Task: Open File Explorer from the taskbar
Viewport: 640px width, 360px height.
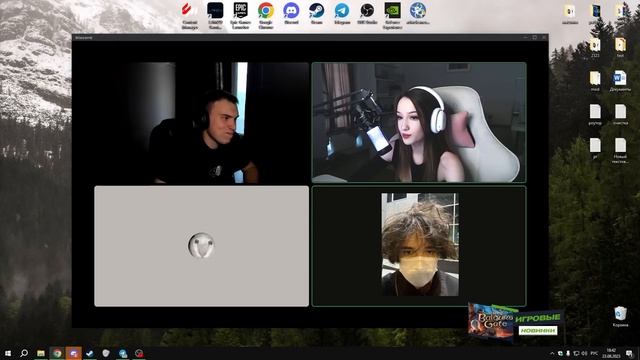Action: click(x=41, y=353)
